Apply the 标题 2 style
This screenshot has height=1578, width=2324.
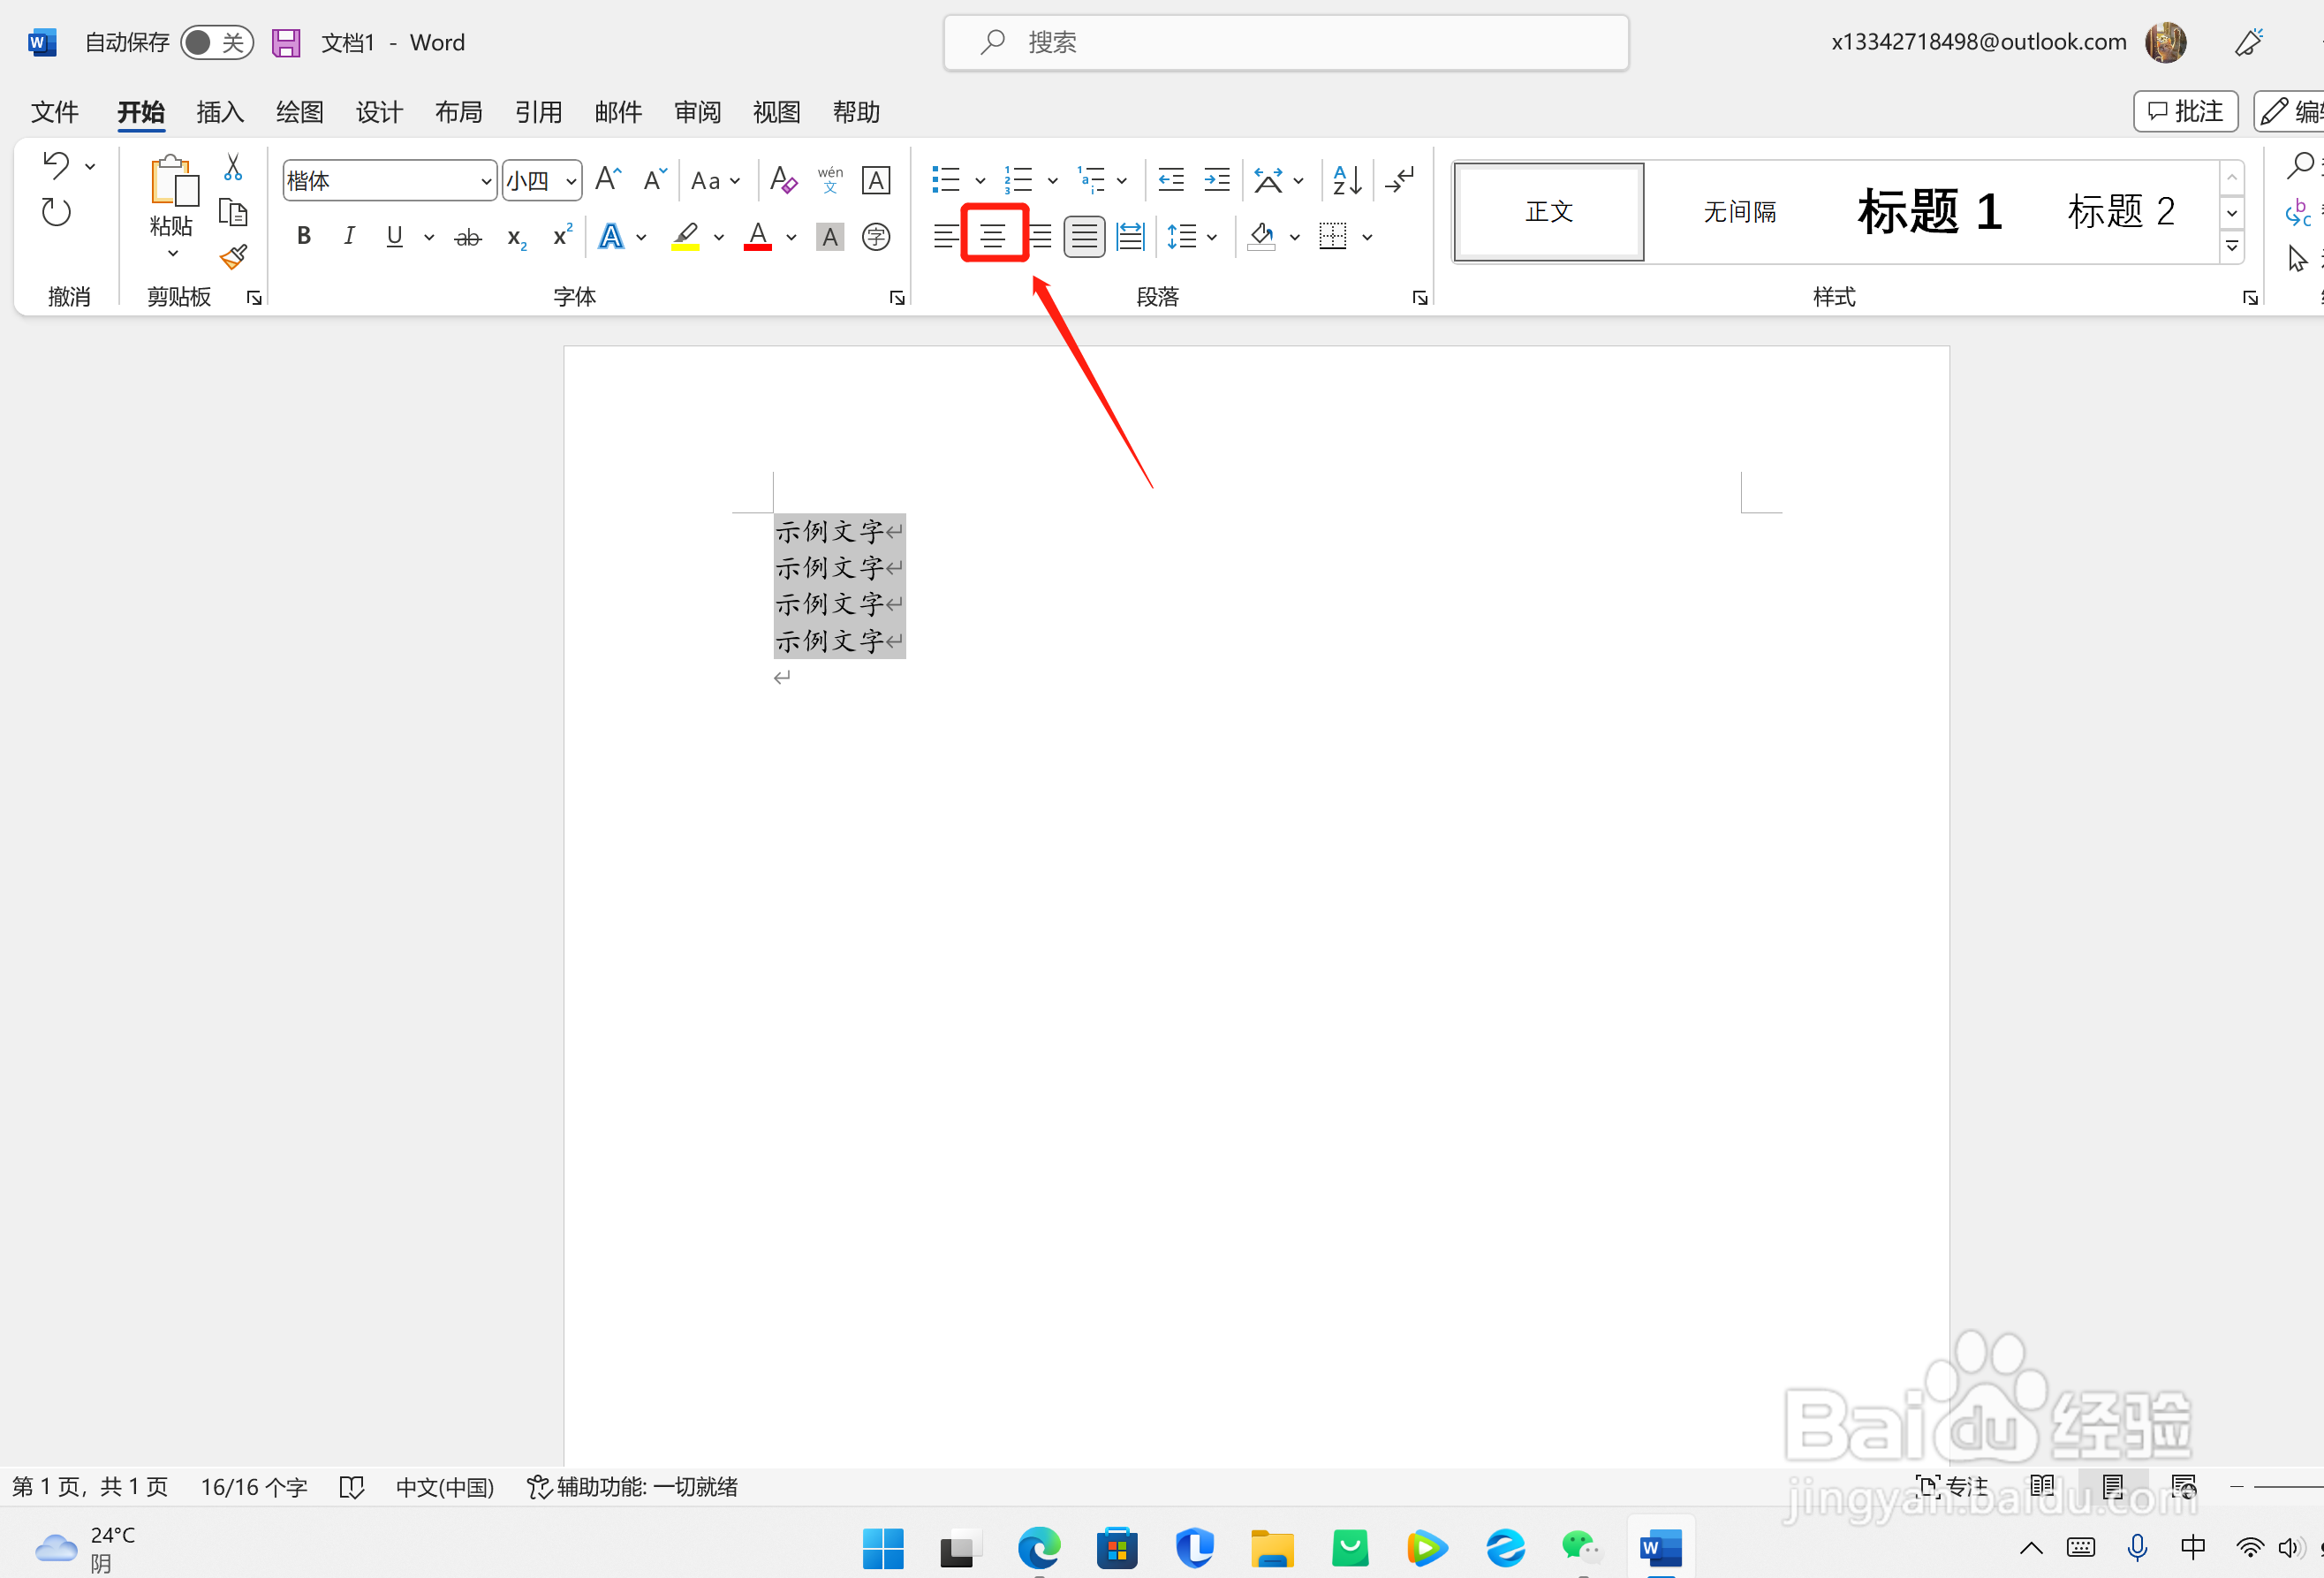tap(2121, 212)
